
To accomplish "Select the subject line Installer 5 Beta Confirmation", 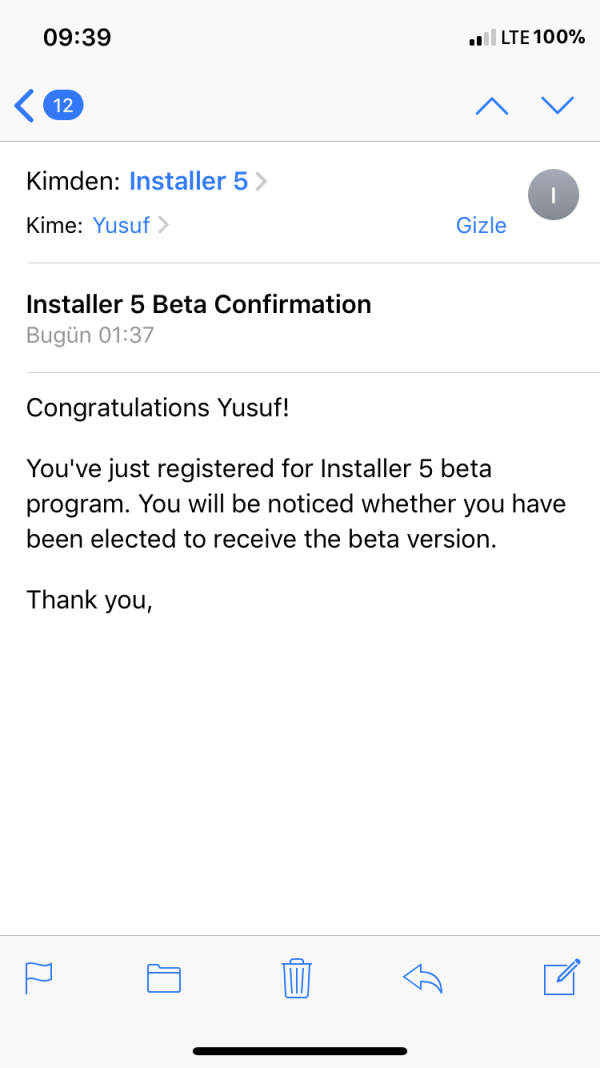I will 198,304.
